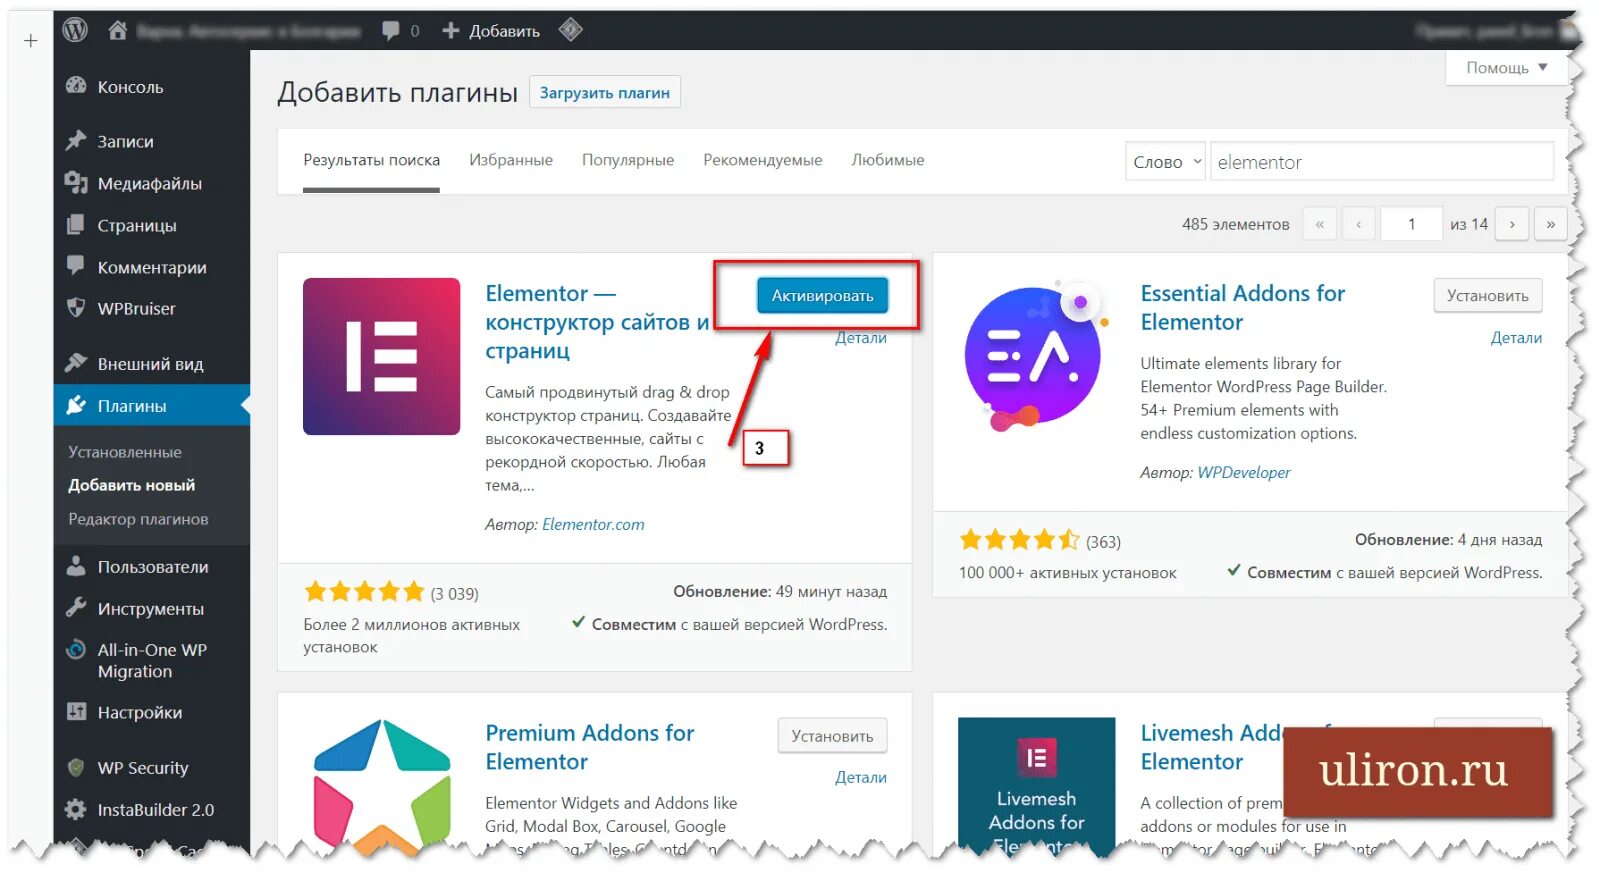Click the WP Security shield icon
1600x873 pixels.
click(x=76, y=767)
